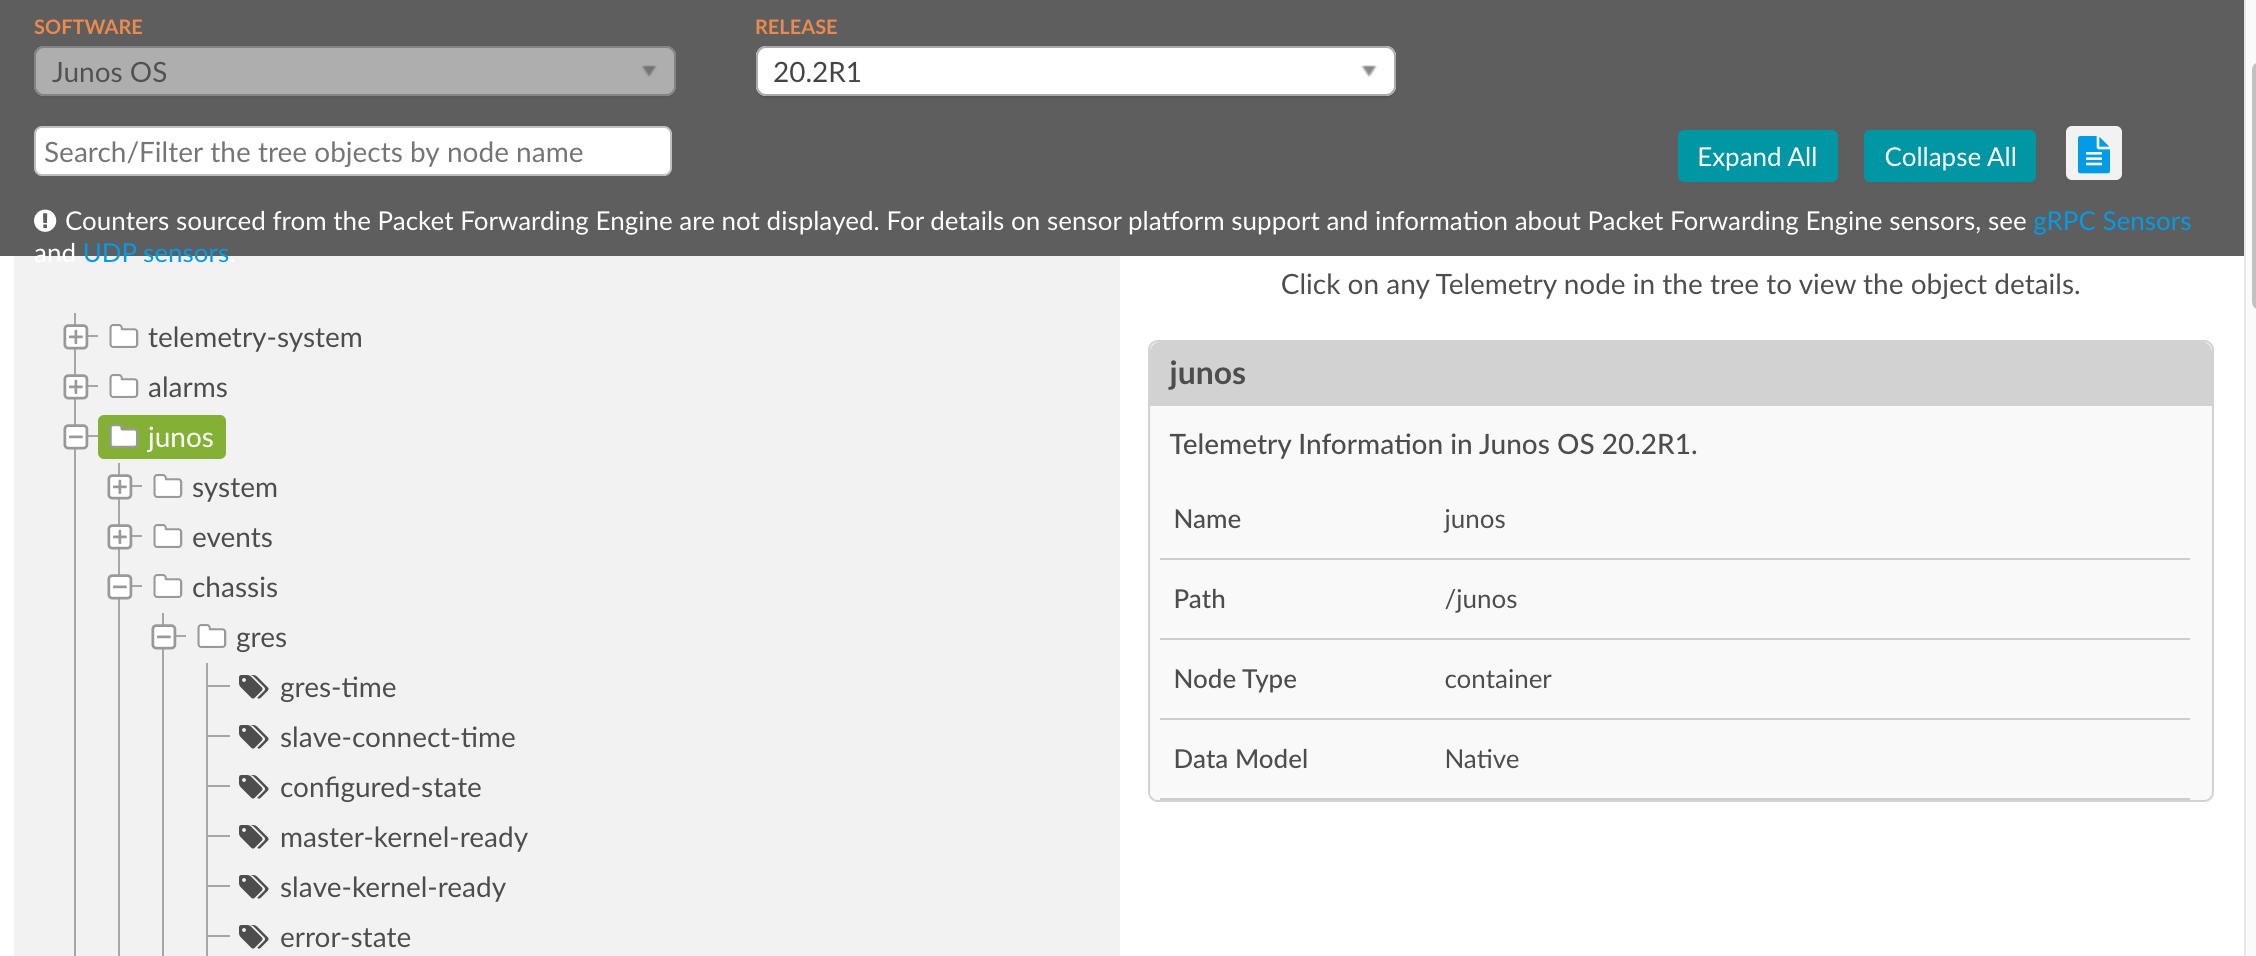2256x956 pixels.
Task: Click the tag icon beside master-kernel-ready
Action: click(x=253, y=837)
